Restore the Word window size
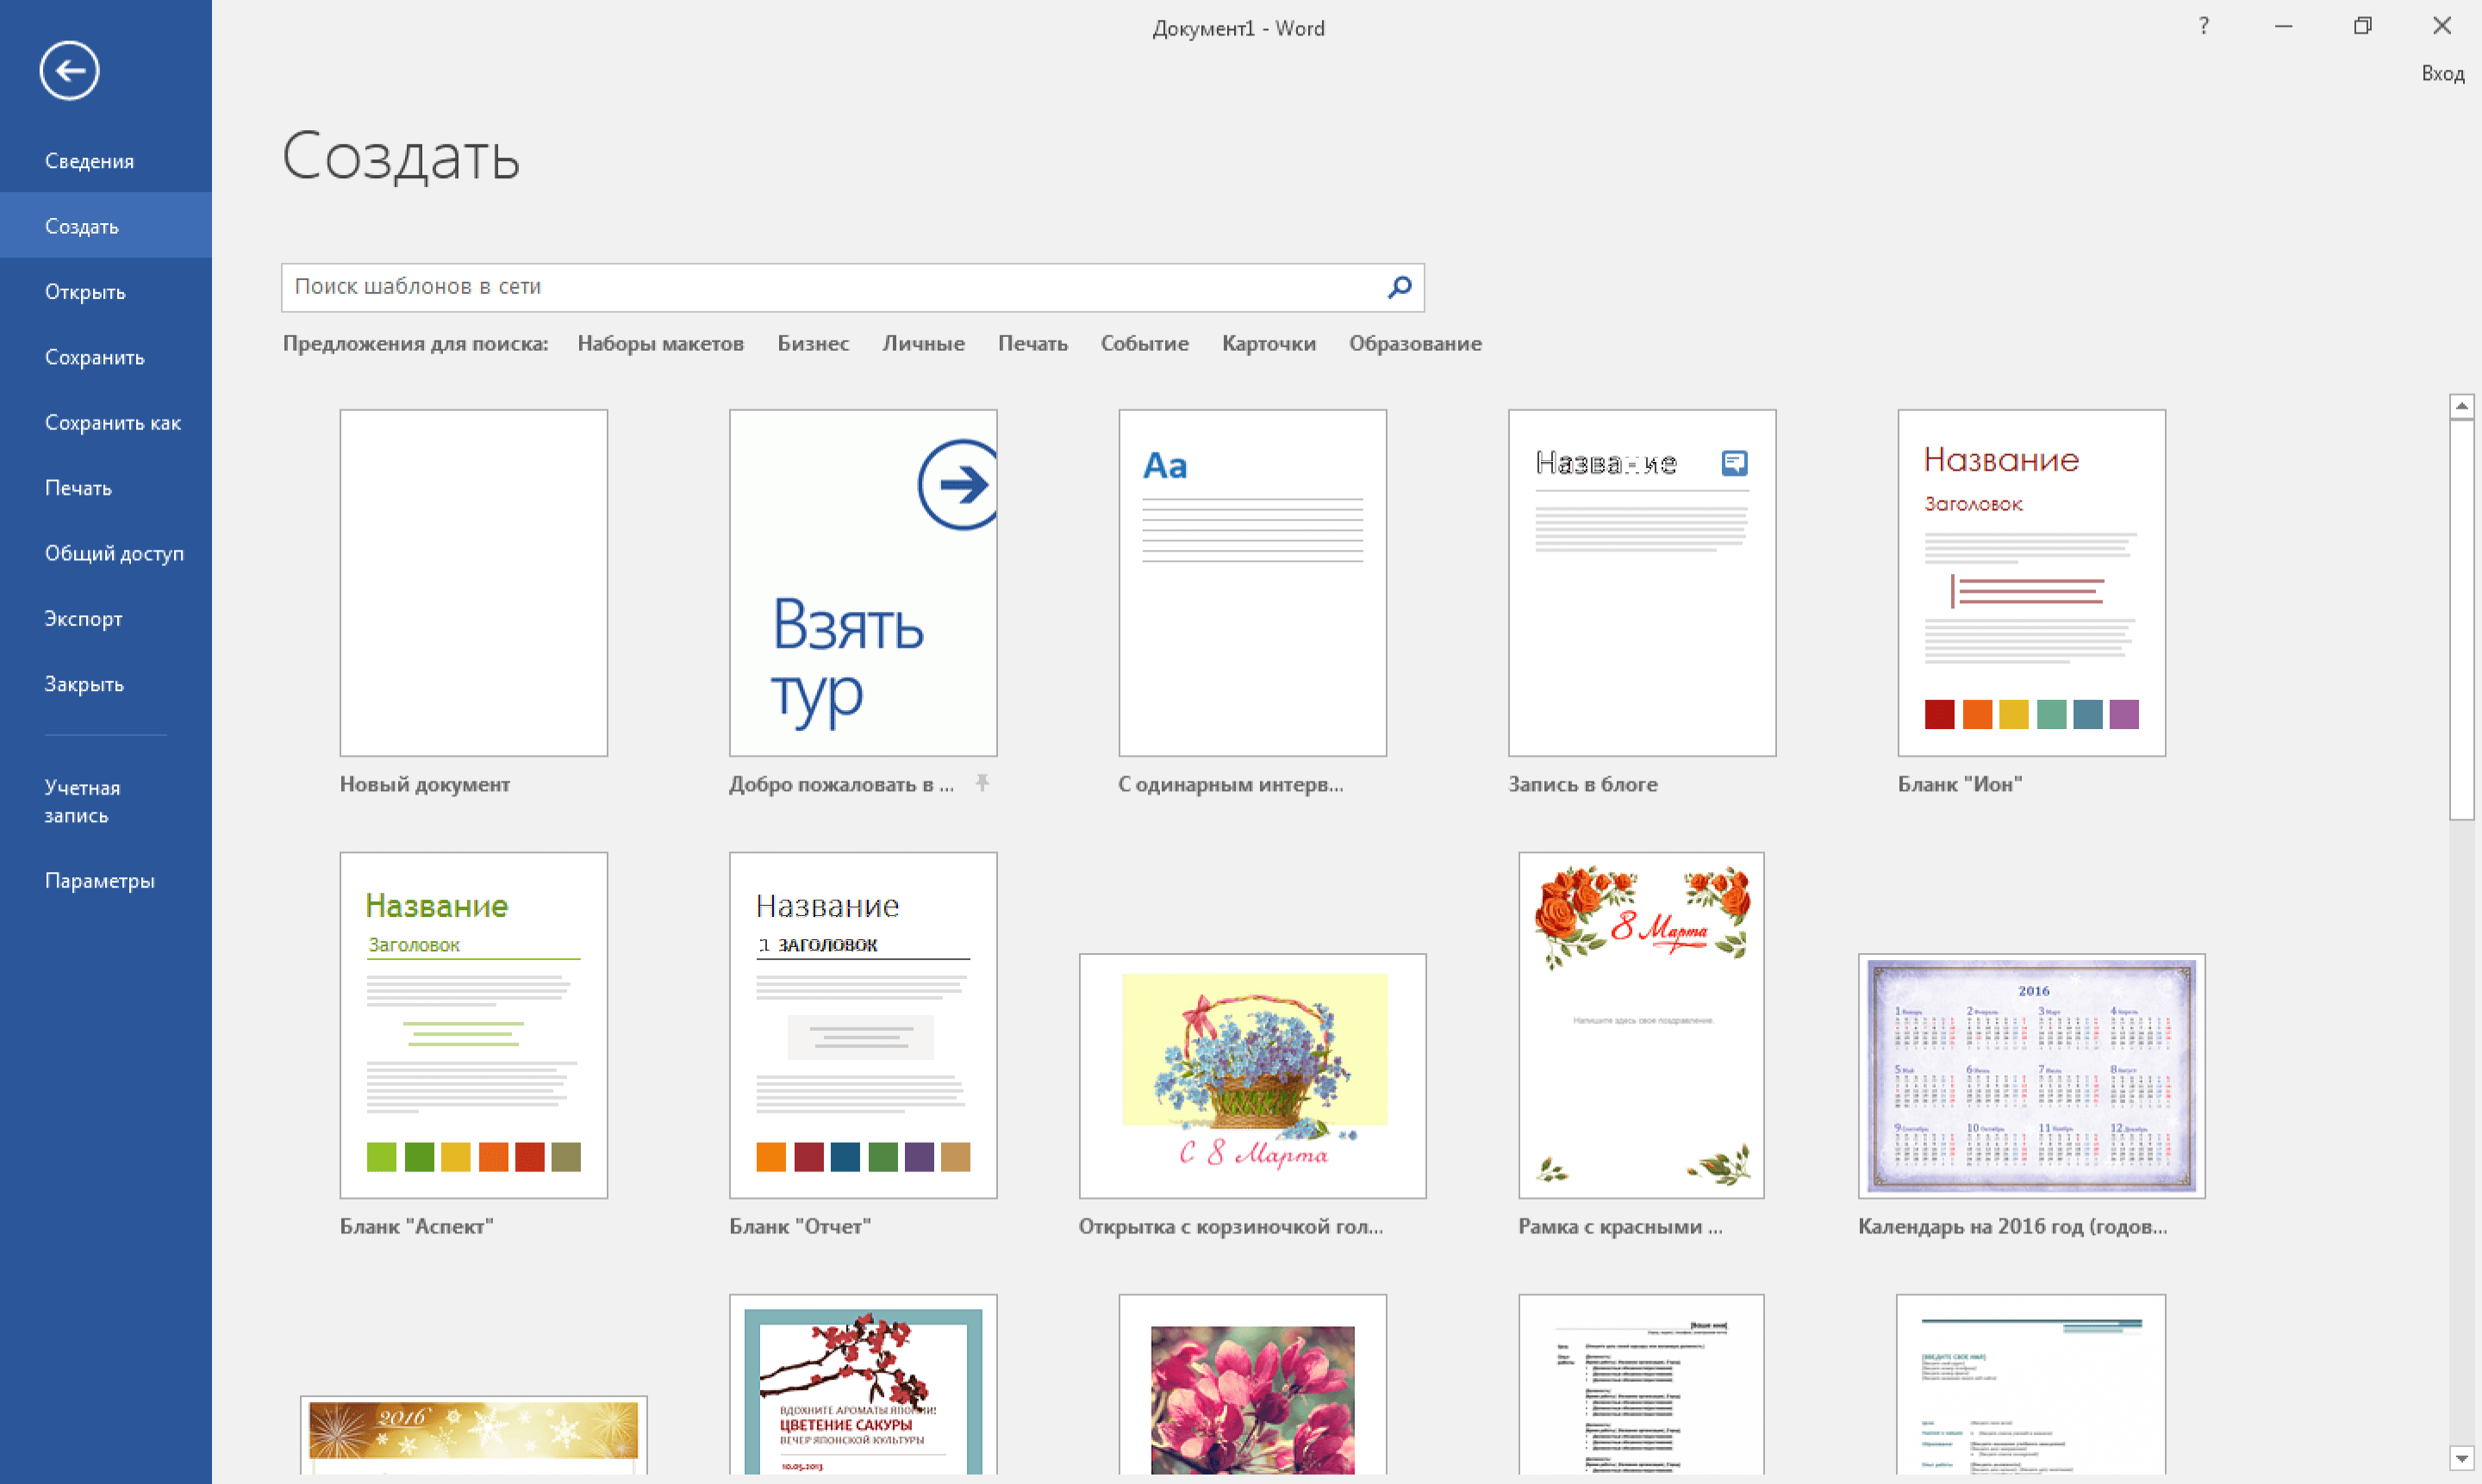 coord(2362,27)
